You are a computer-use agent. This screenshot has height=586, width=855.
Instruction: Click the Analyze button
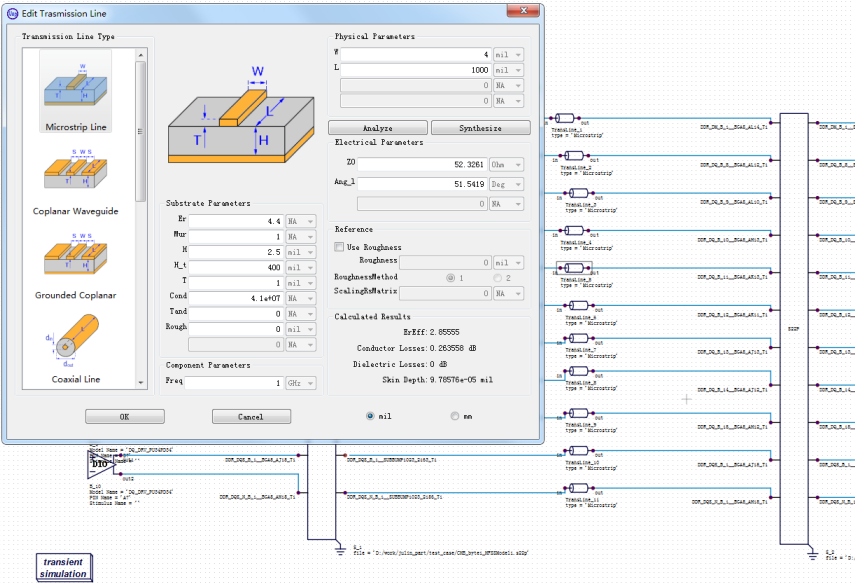pos(378,128)
